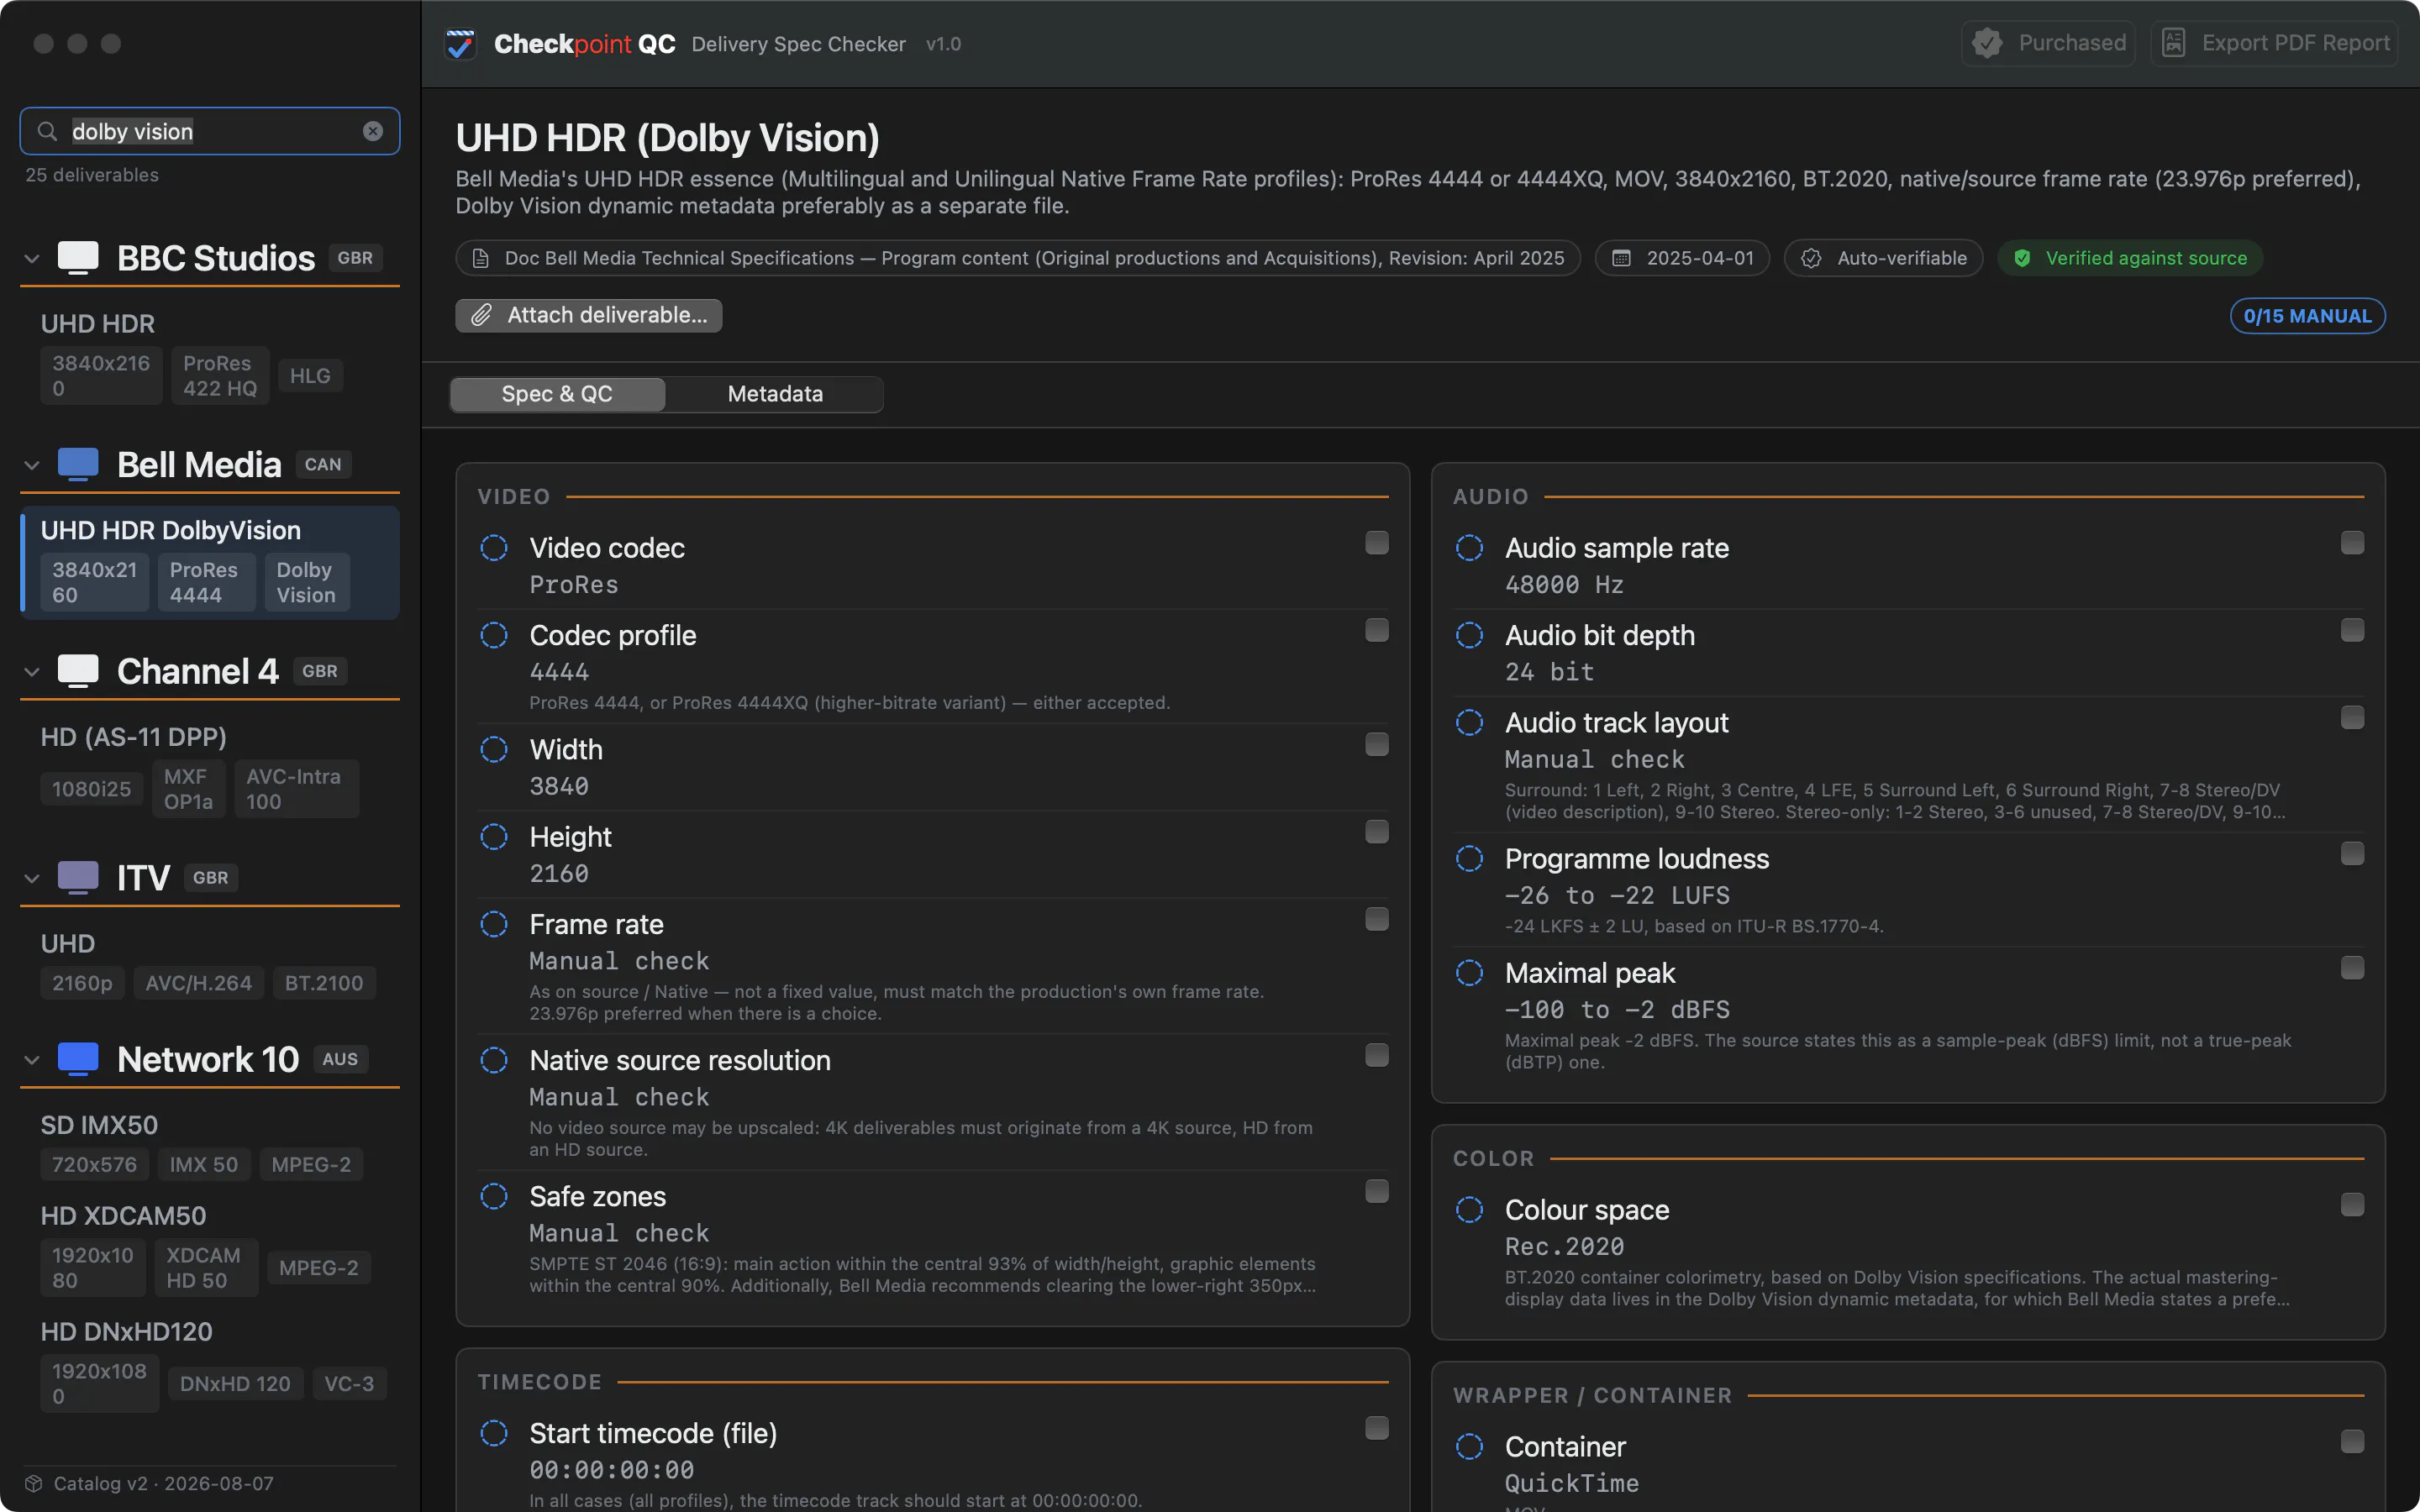2420x1512 pixels.
Task: Select BBC Studios UHD HDR deliverable
Action: click(x=210, y=357)
